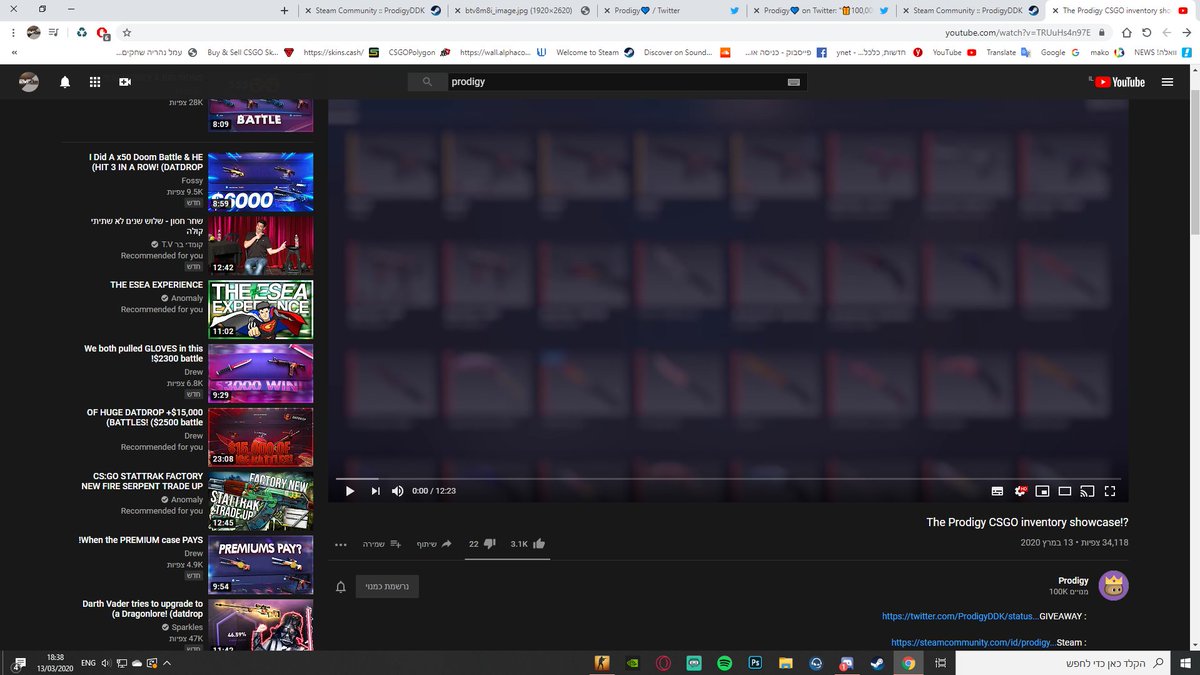Image resolution: width=1200 pixels, height=675 pixels.
Task: Open YouTube hamburger guide menu
Action: (x=1167, y=82)
